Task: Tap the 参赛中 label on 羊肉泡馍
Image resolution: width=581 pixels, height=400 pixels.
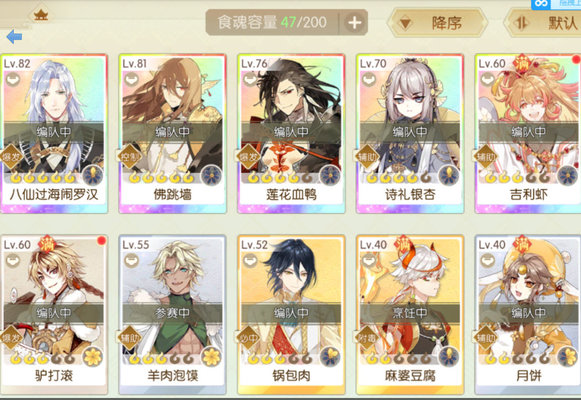Action: pos(173,313)
